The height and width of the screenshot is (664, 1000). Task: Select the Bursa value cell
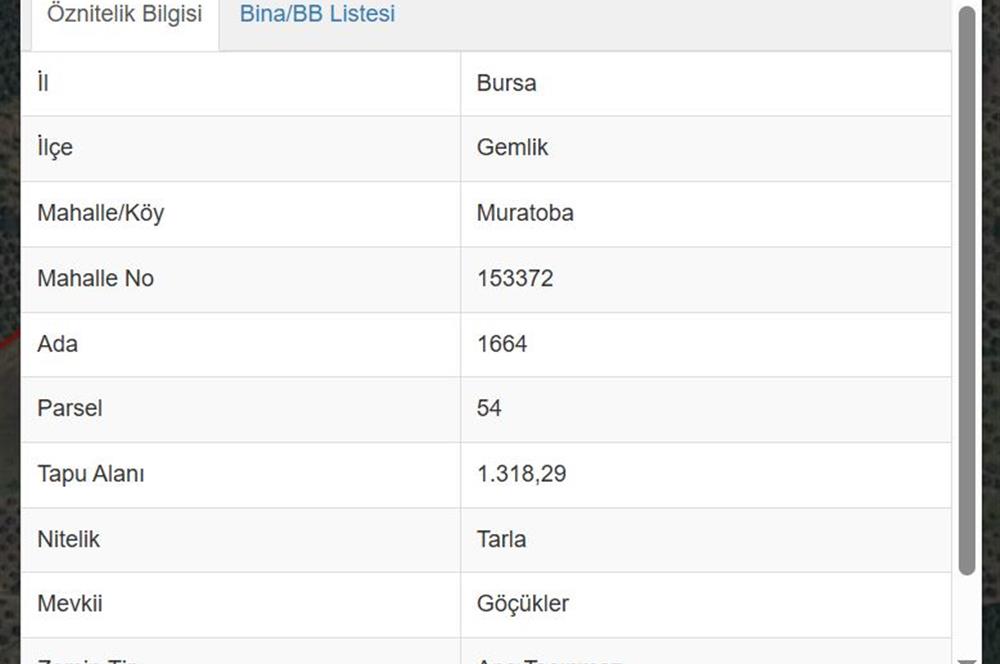pyautogui.click(x=706, y=84)
